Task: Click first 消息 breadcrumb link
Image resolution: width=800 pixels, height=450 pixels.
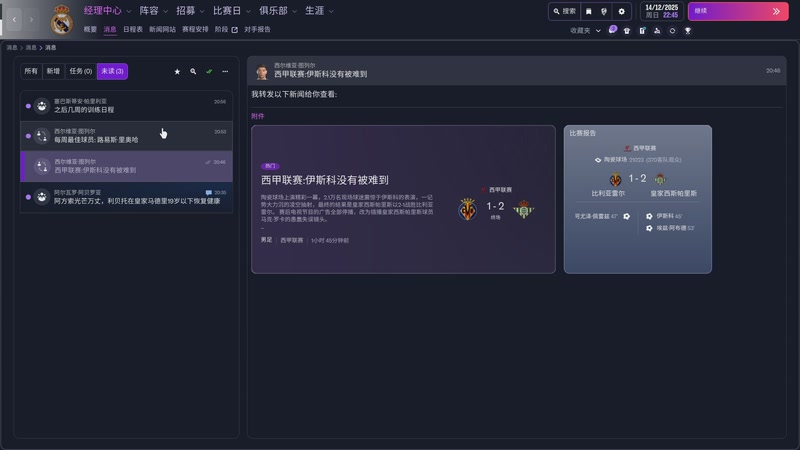Action: [x=12, y=47]
